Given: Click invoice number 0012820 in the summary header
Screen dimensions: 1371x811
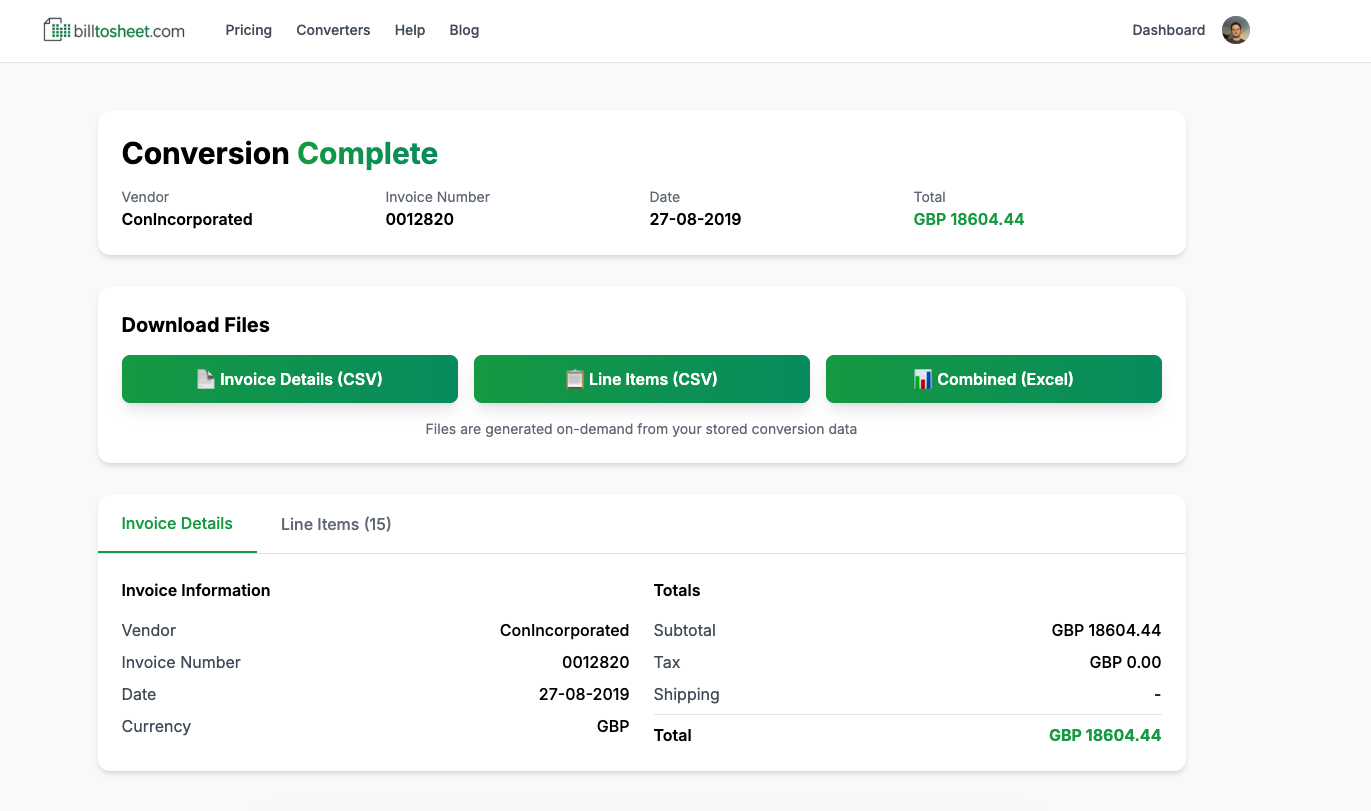Looking at the screenshot, I should (x=419, y=219).
